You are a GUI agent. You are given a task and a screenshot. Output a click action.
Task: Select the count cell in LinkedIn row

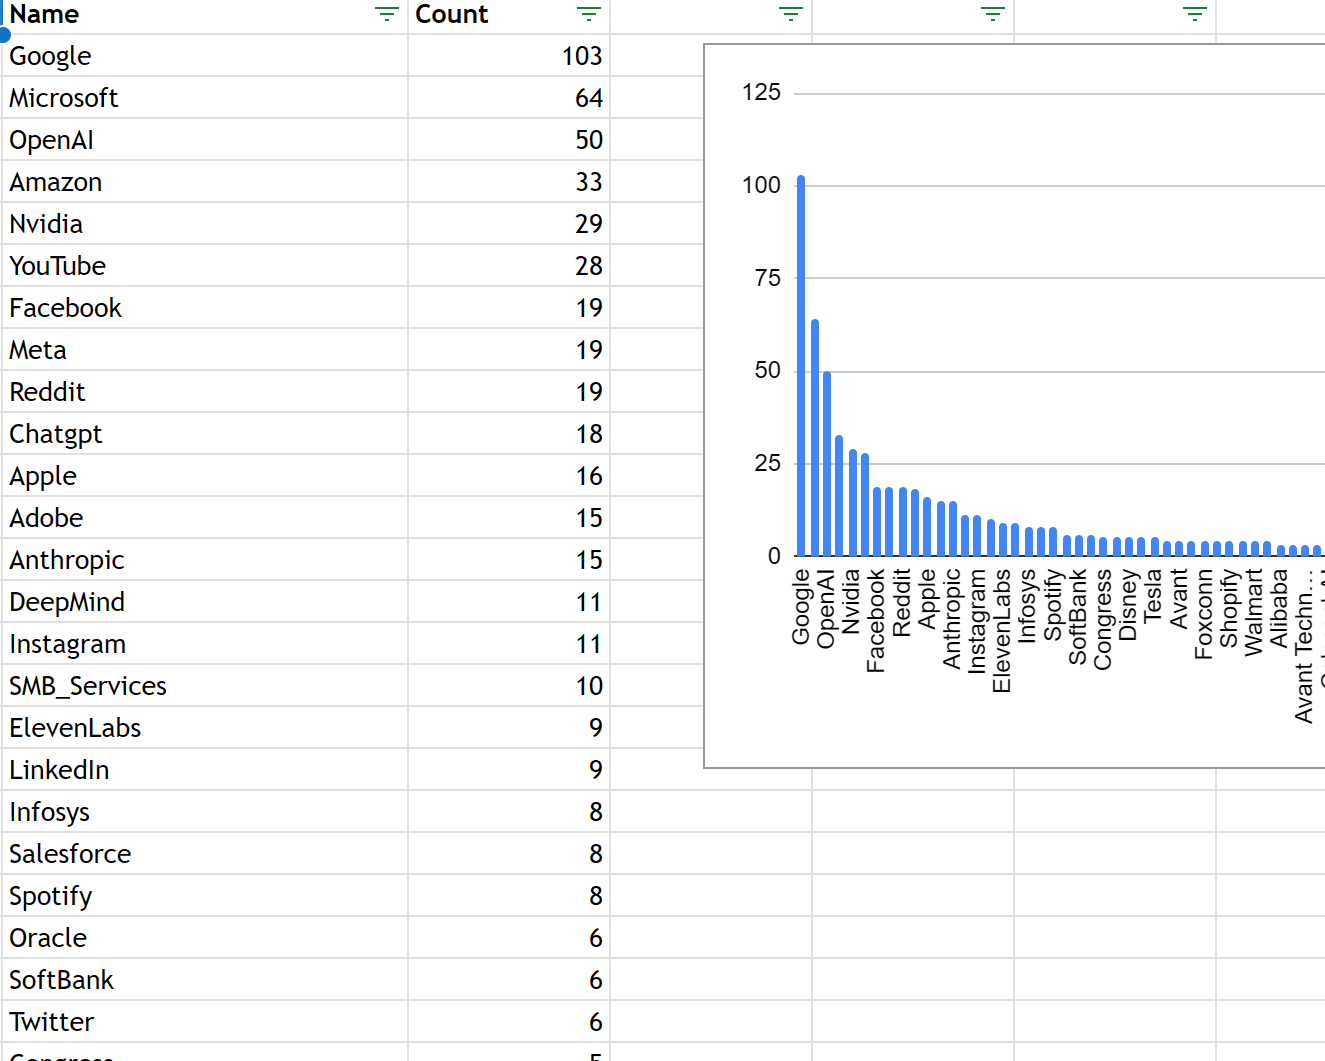click(509, 770)
